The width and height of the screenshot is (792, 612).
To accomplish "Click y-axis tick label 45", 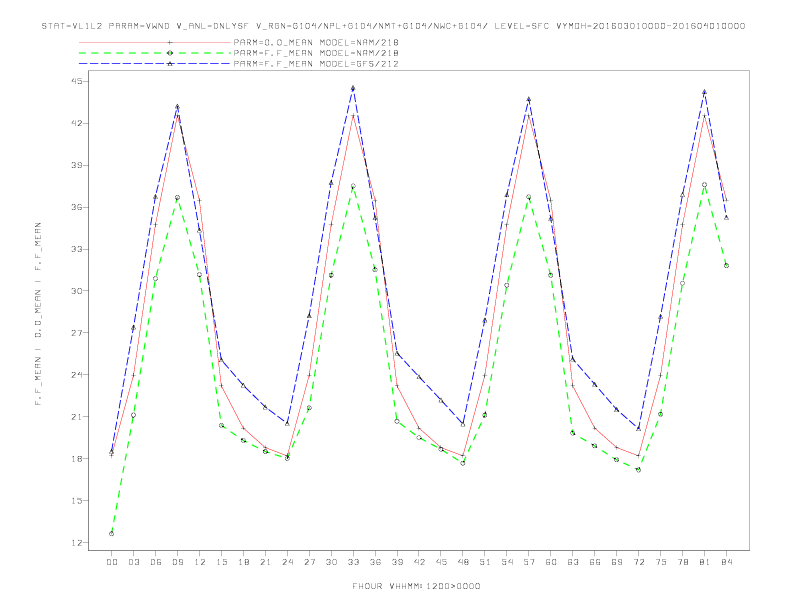I will pyautogui.click(x=79, y=81).
